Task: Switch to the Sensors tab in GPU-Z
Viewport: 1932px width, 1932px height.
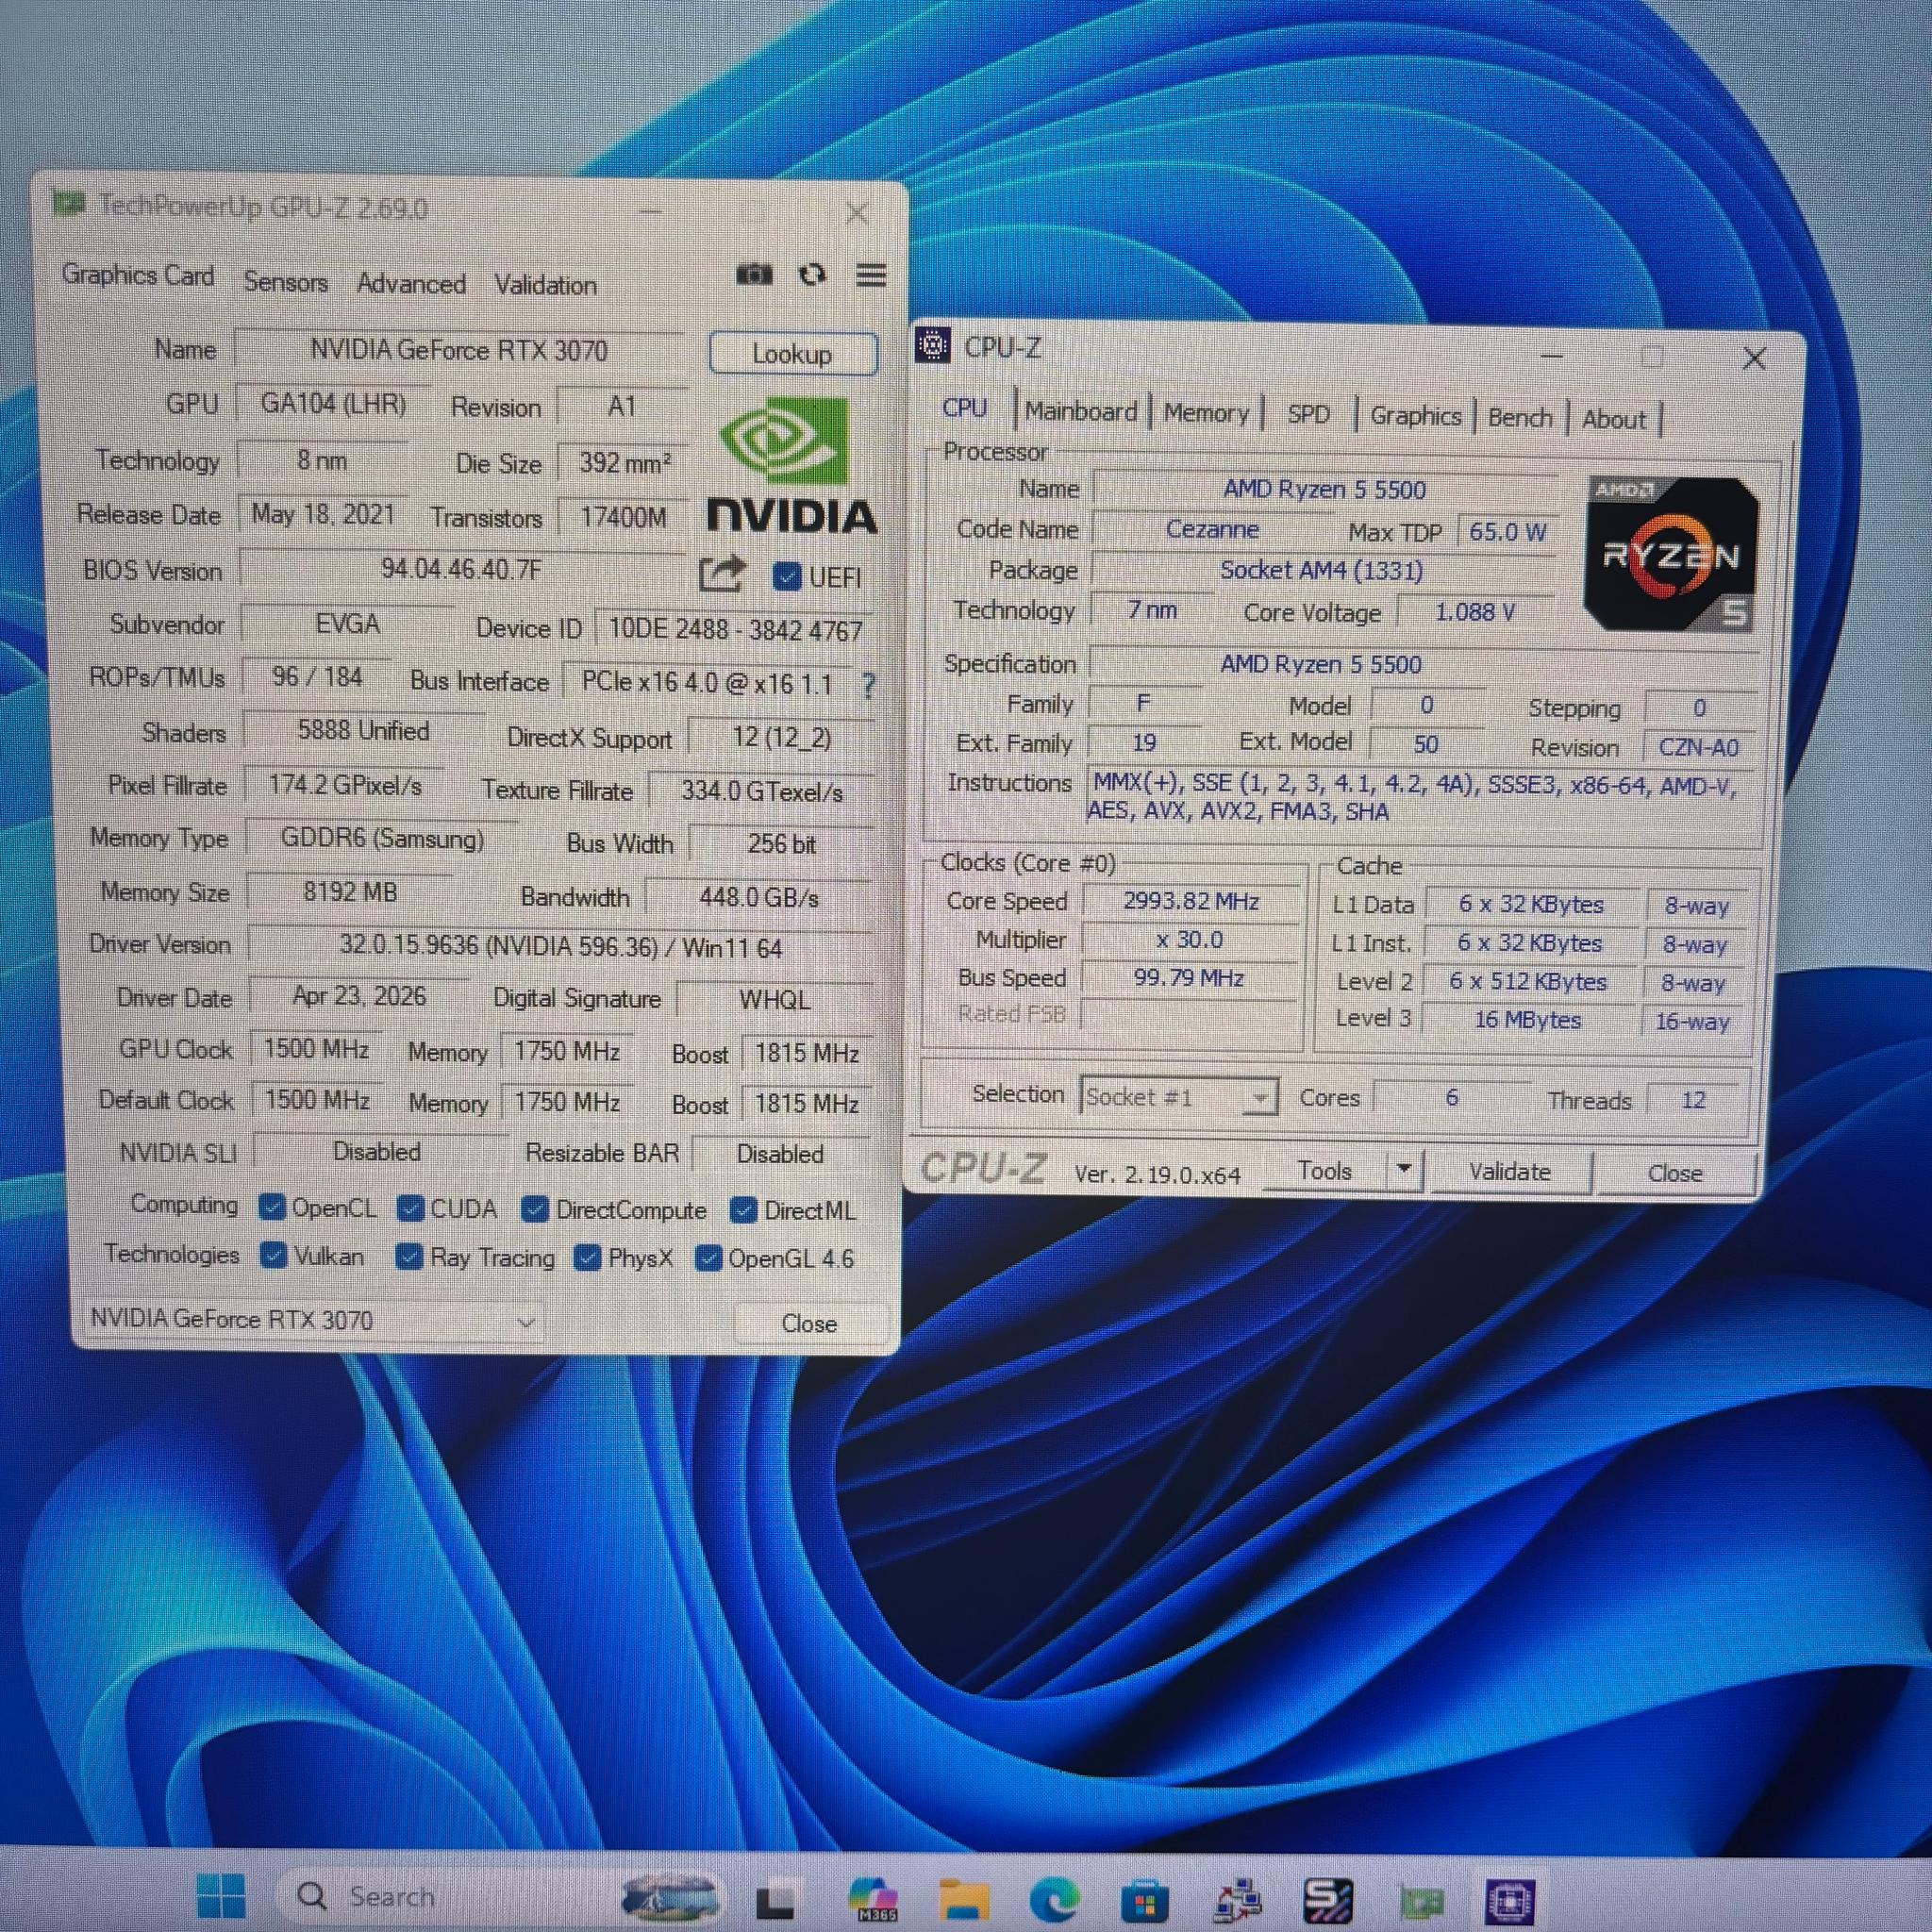Action: [x=285, y=282]
